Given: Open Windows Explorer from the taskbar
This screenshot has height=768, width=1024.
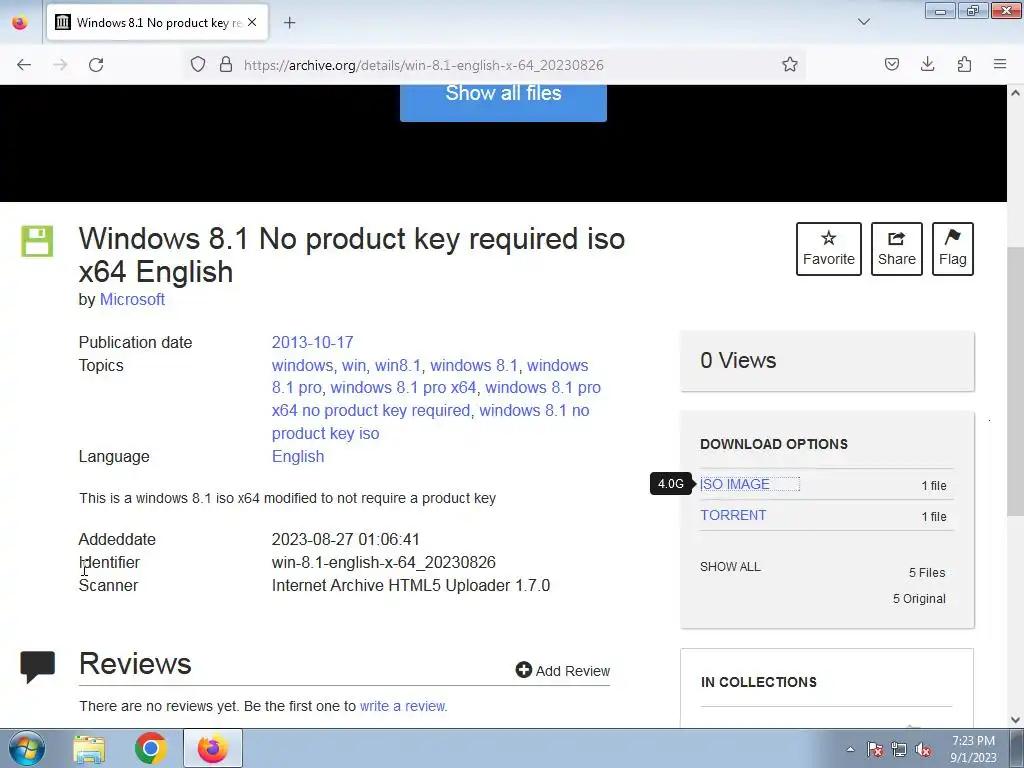Looking at the screenshot, I should coord(89,748).
